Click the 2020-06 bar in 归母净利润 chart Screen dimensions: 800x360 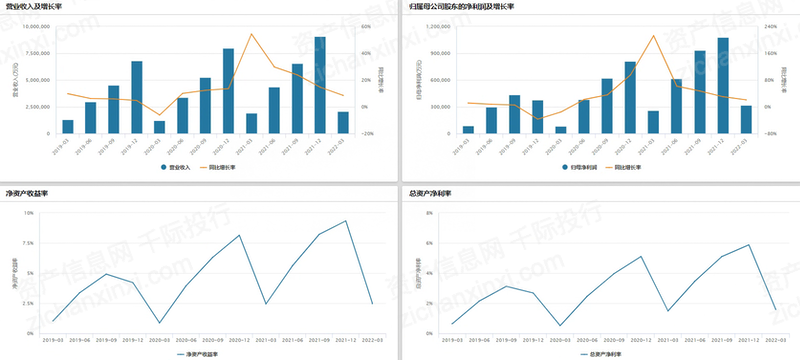[584, 117]
